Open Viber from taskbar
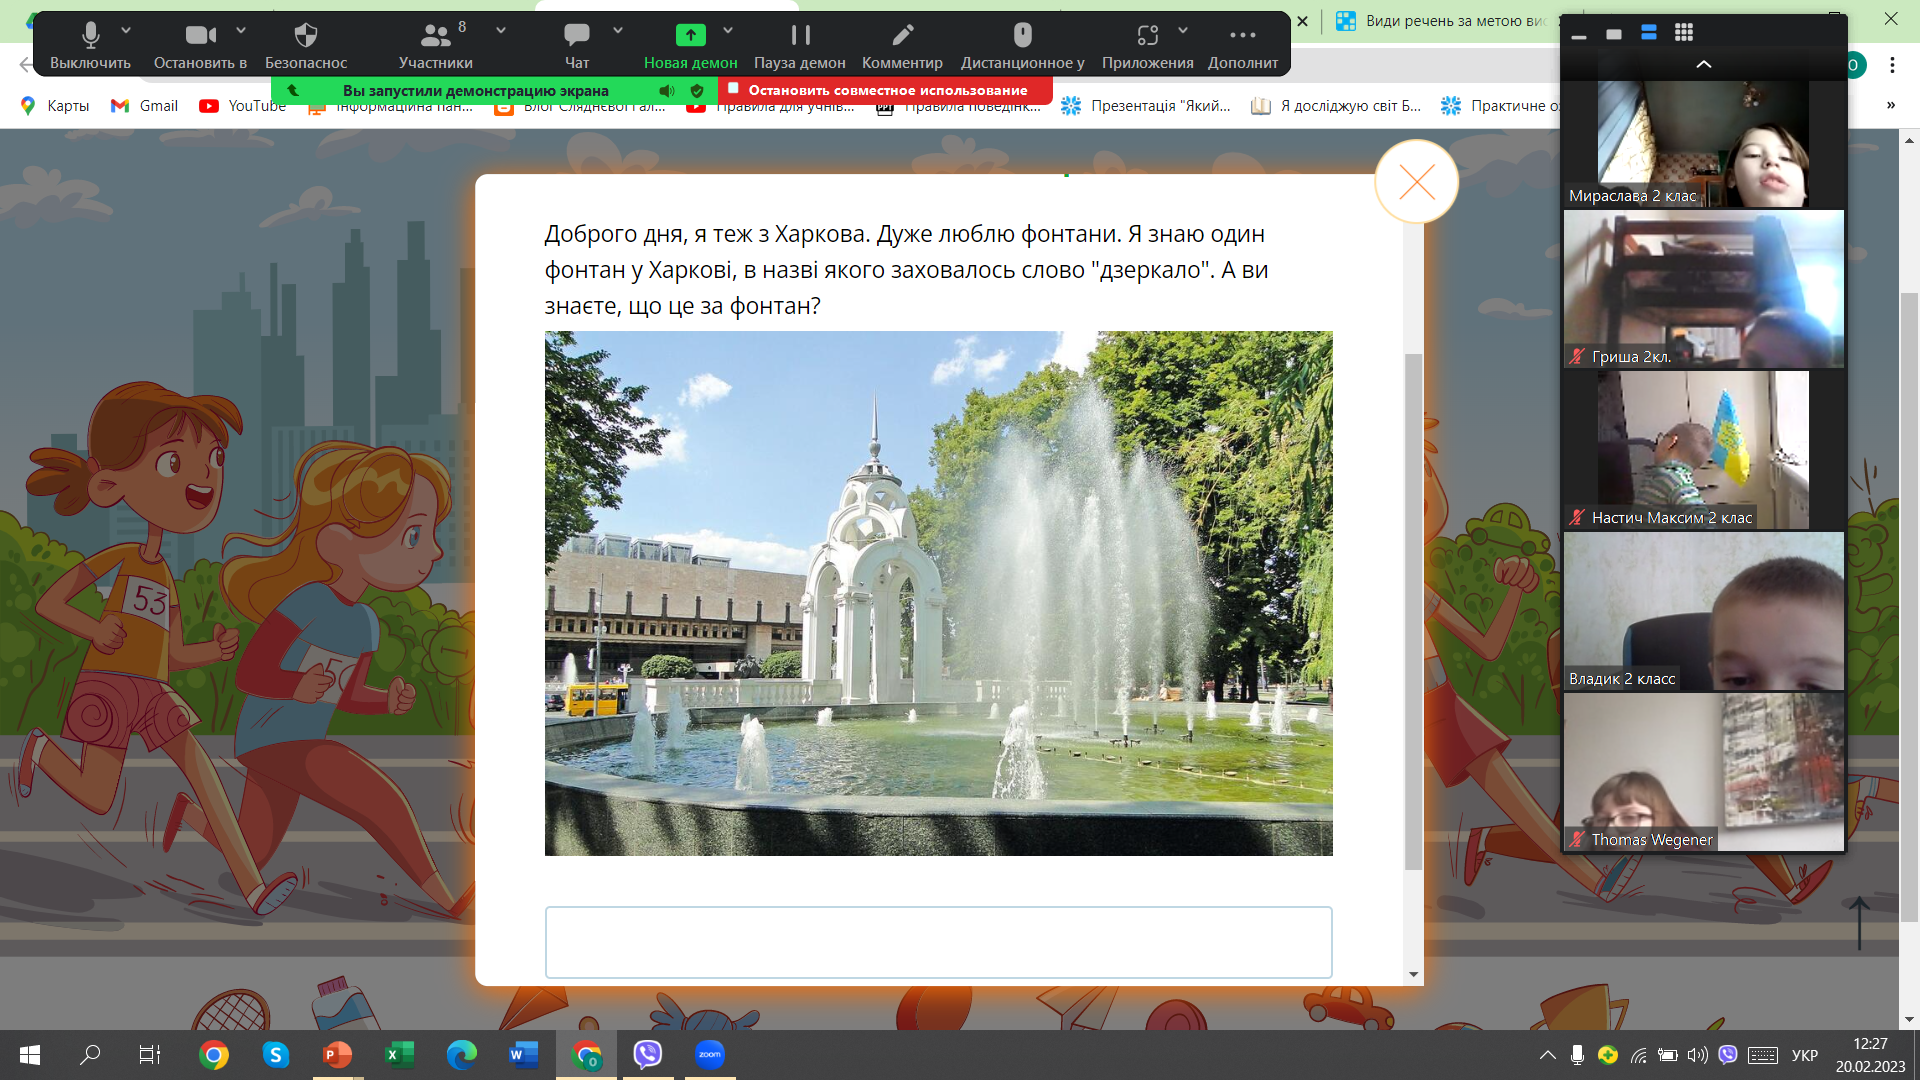1920x1080 pixels. click(x=647, y=1055)
